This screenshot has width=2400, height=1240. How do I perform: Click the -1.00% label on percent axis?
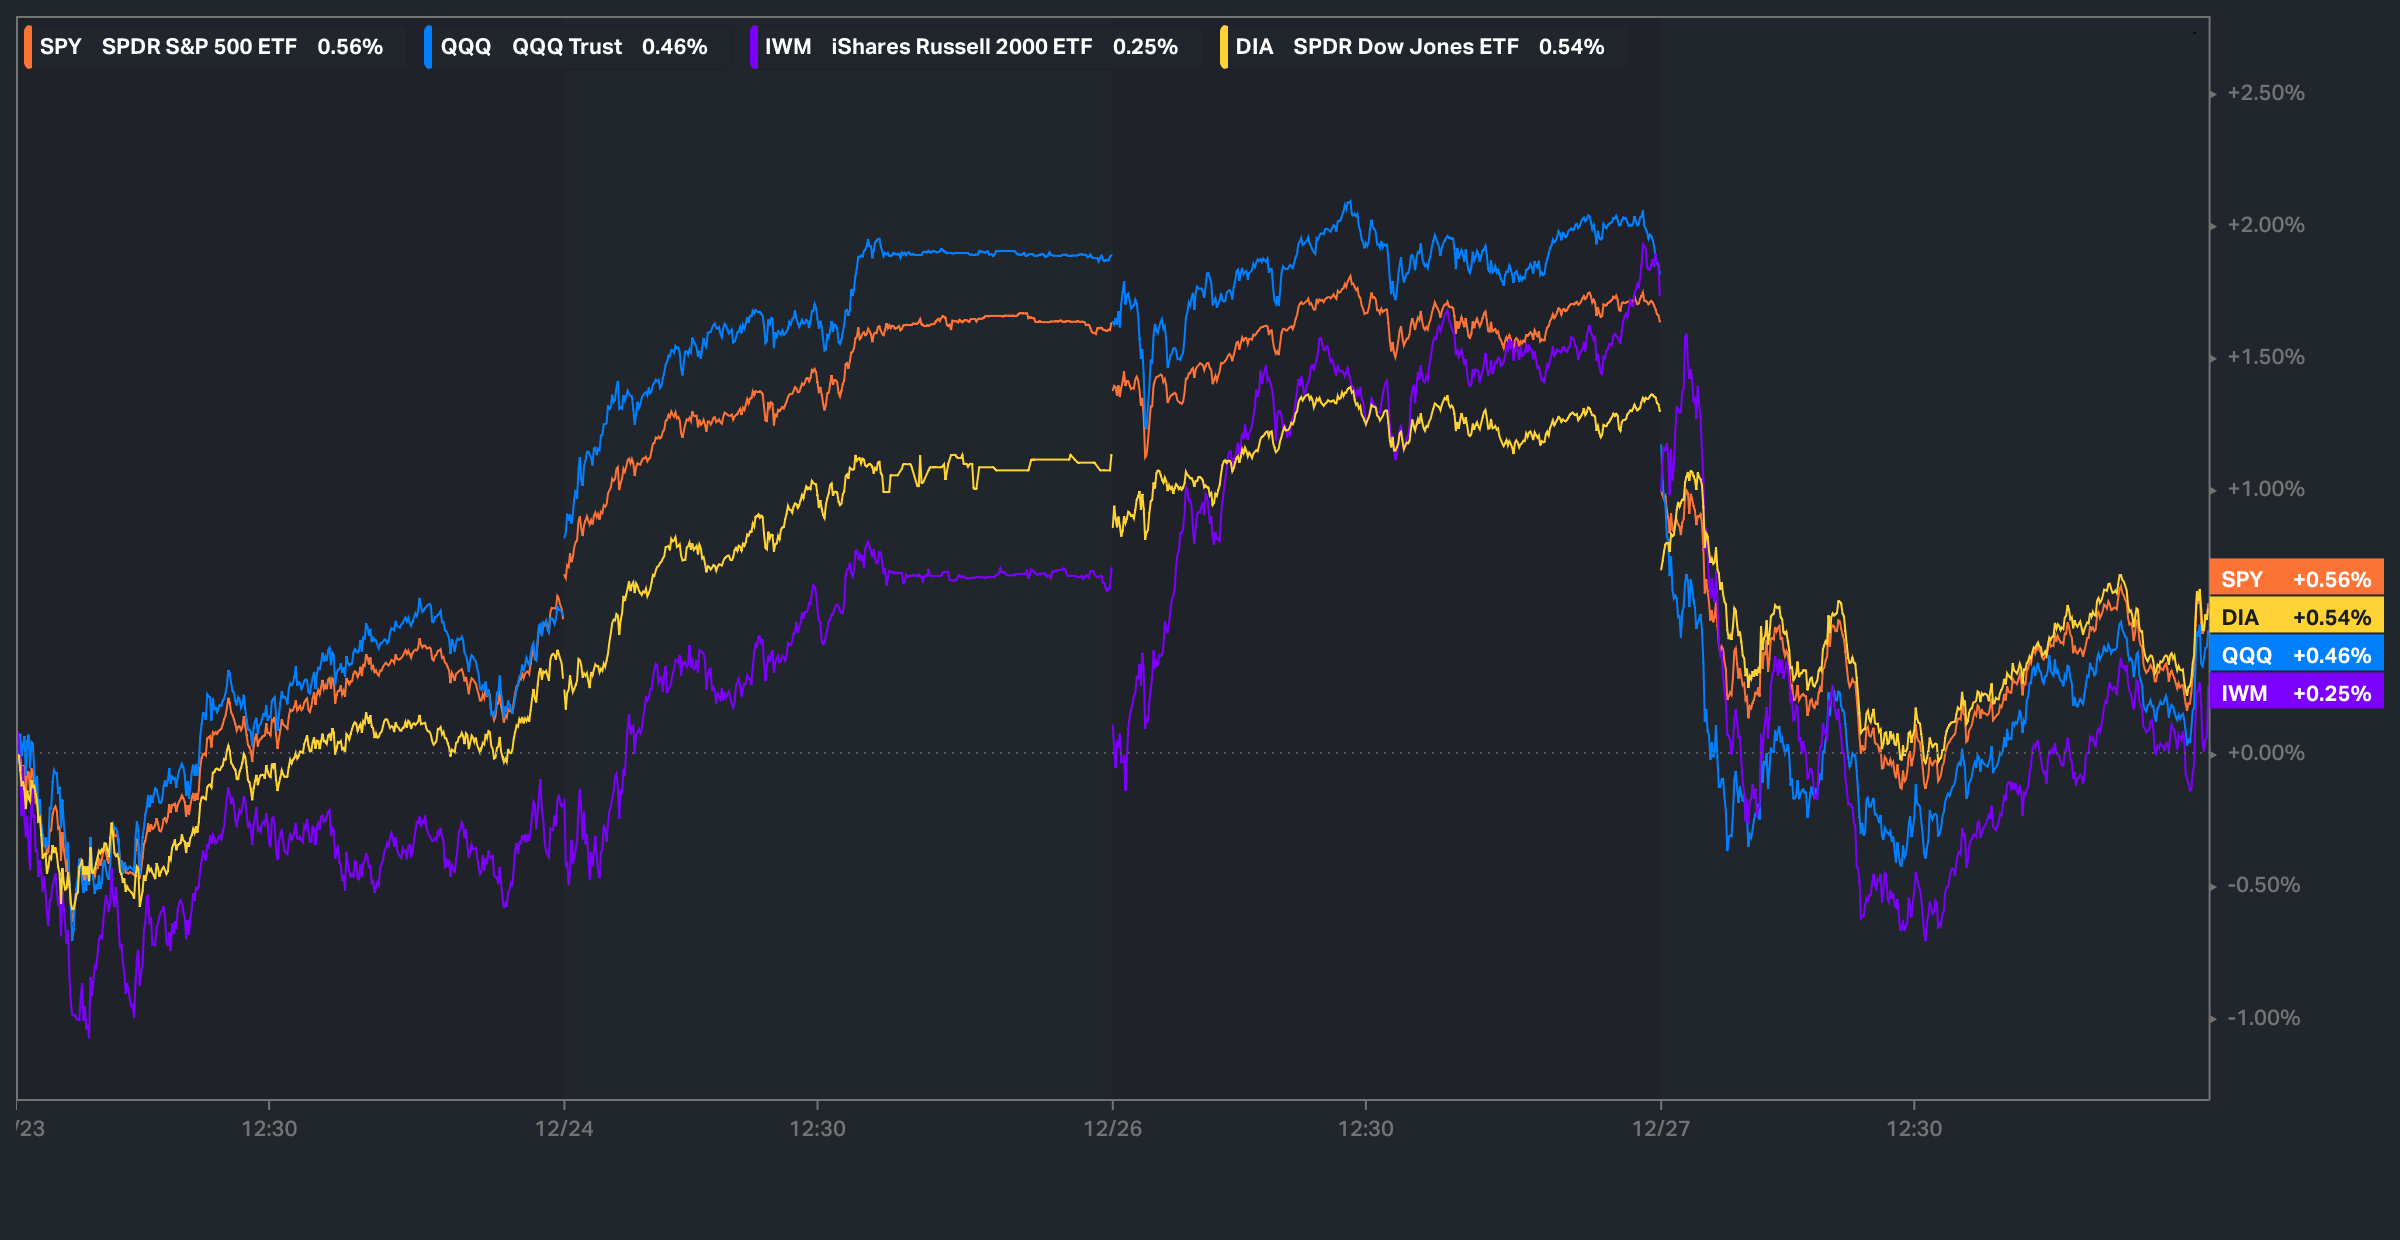click(x=2263, y=1018)
